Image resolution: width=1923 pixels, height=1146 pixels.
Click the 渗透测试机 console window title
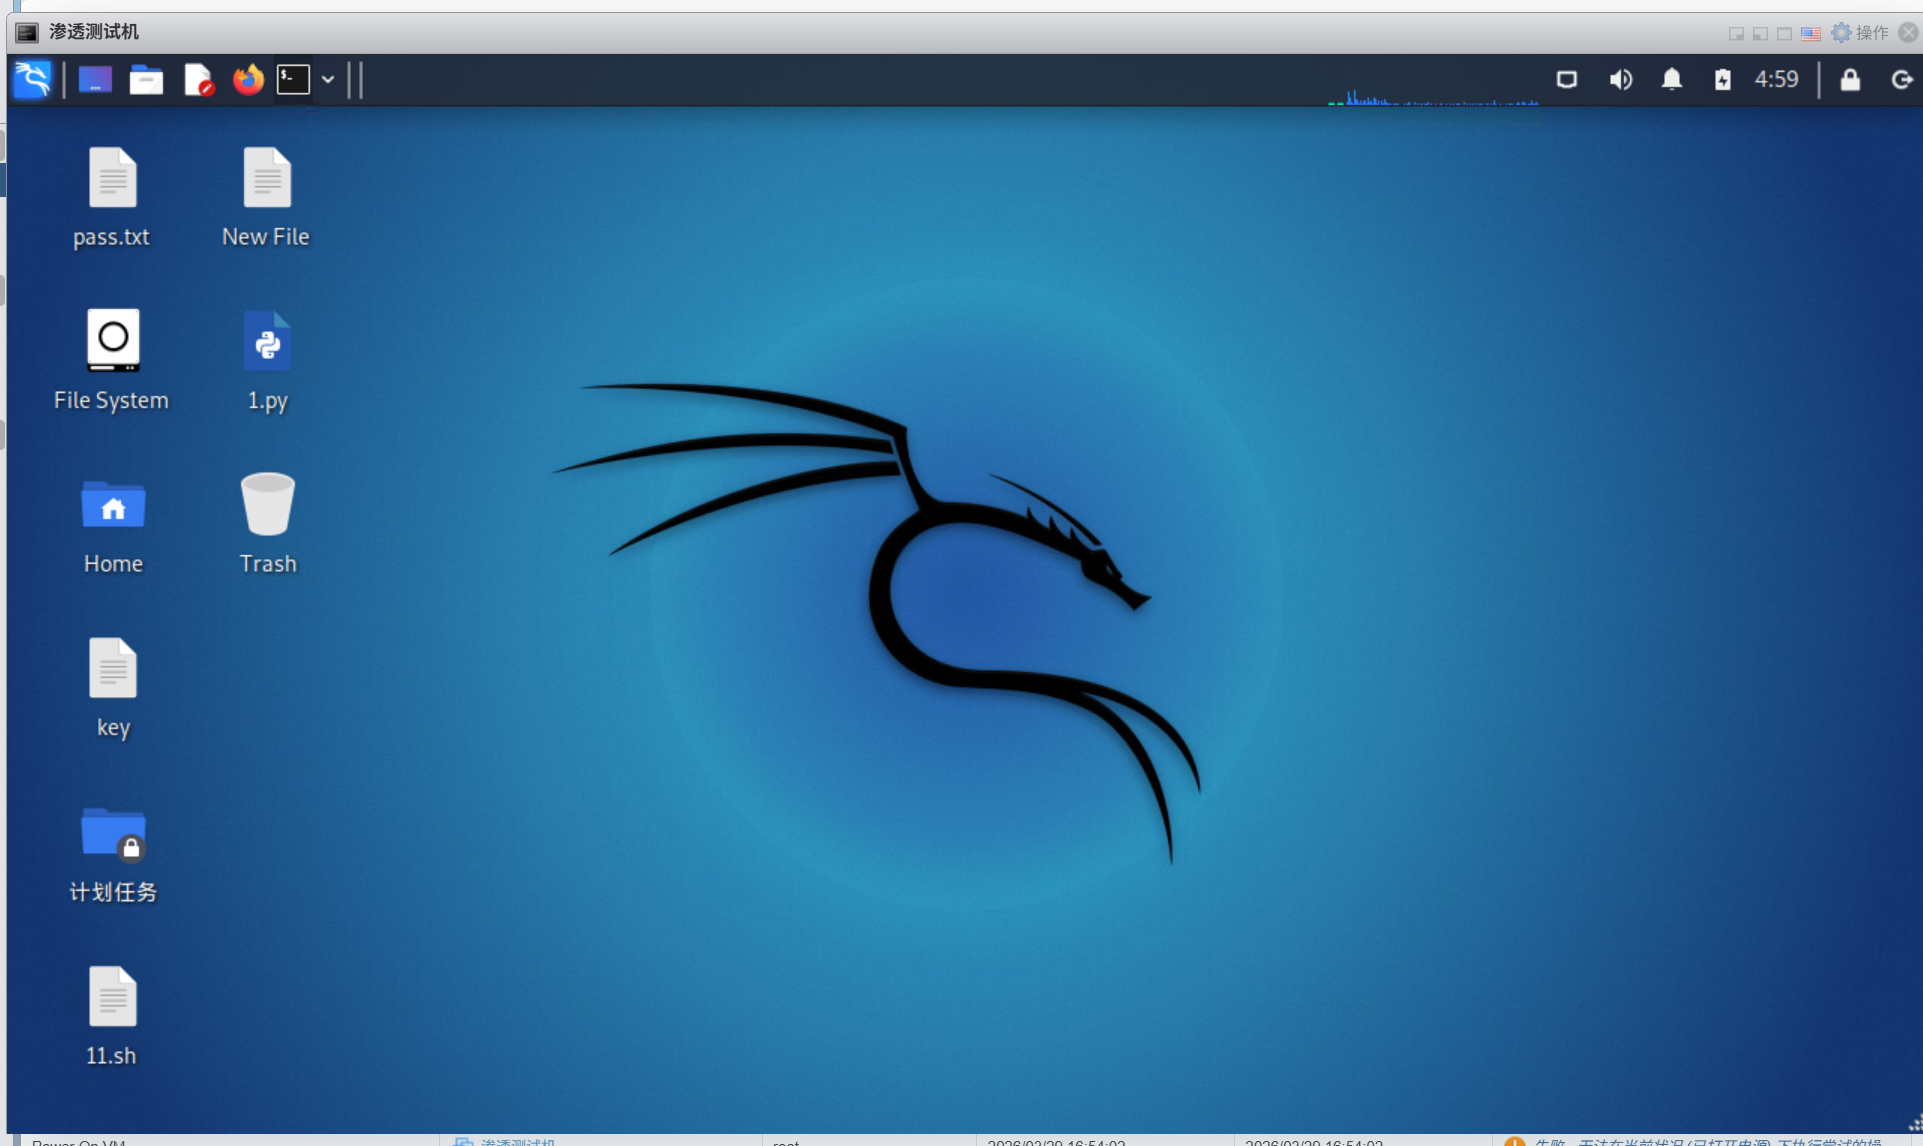click(94, 32)
